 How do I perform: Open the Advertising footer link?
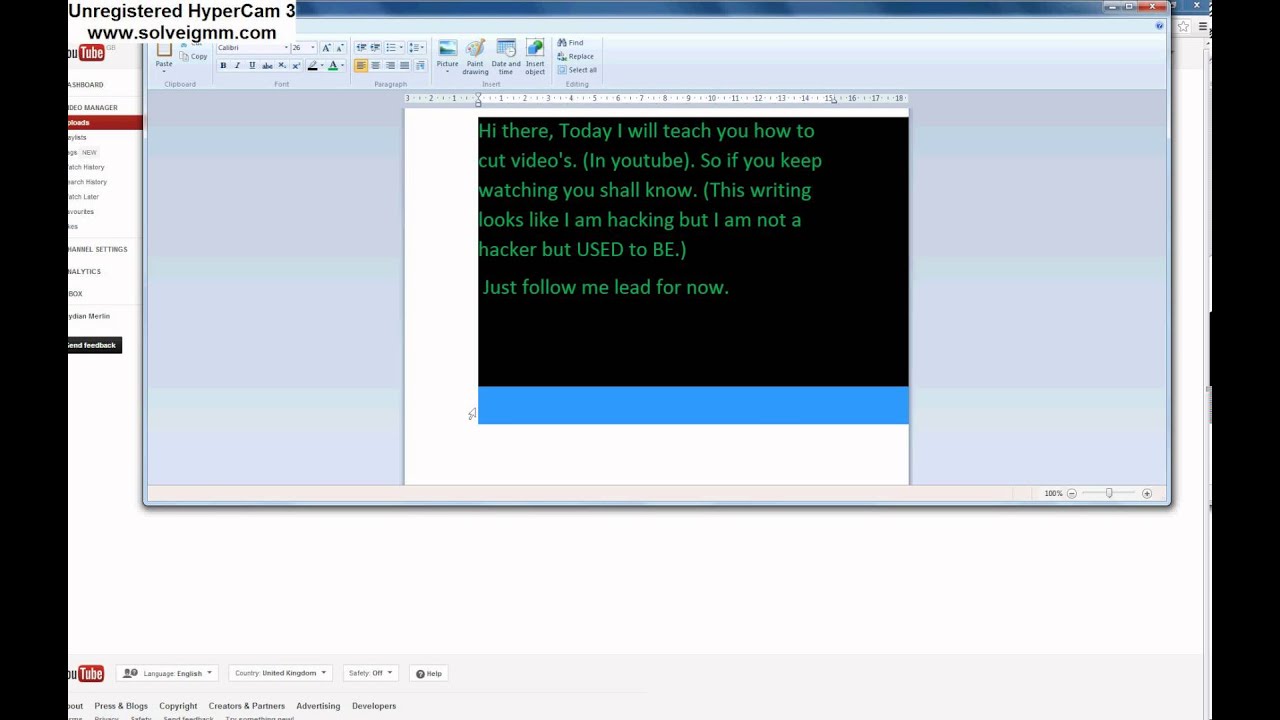(x=318, y=706)
